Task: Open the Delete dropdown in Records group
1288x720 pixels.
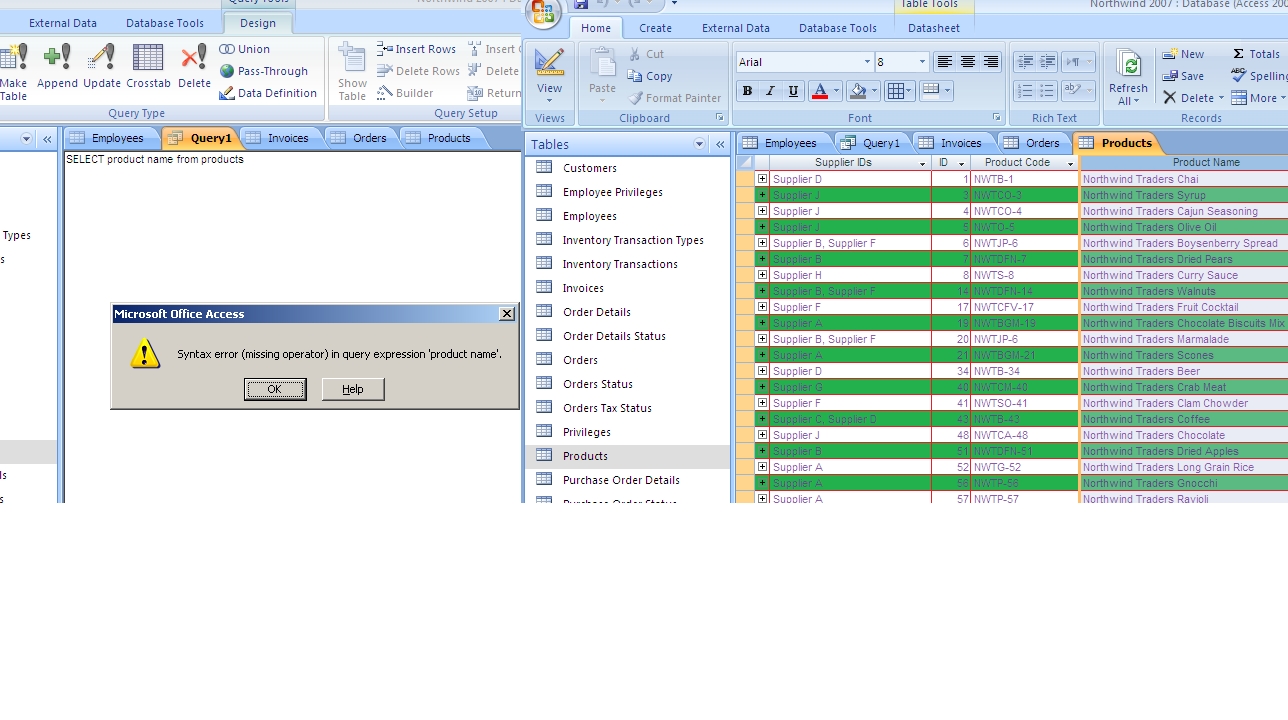Action: [1221, 98]
